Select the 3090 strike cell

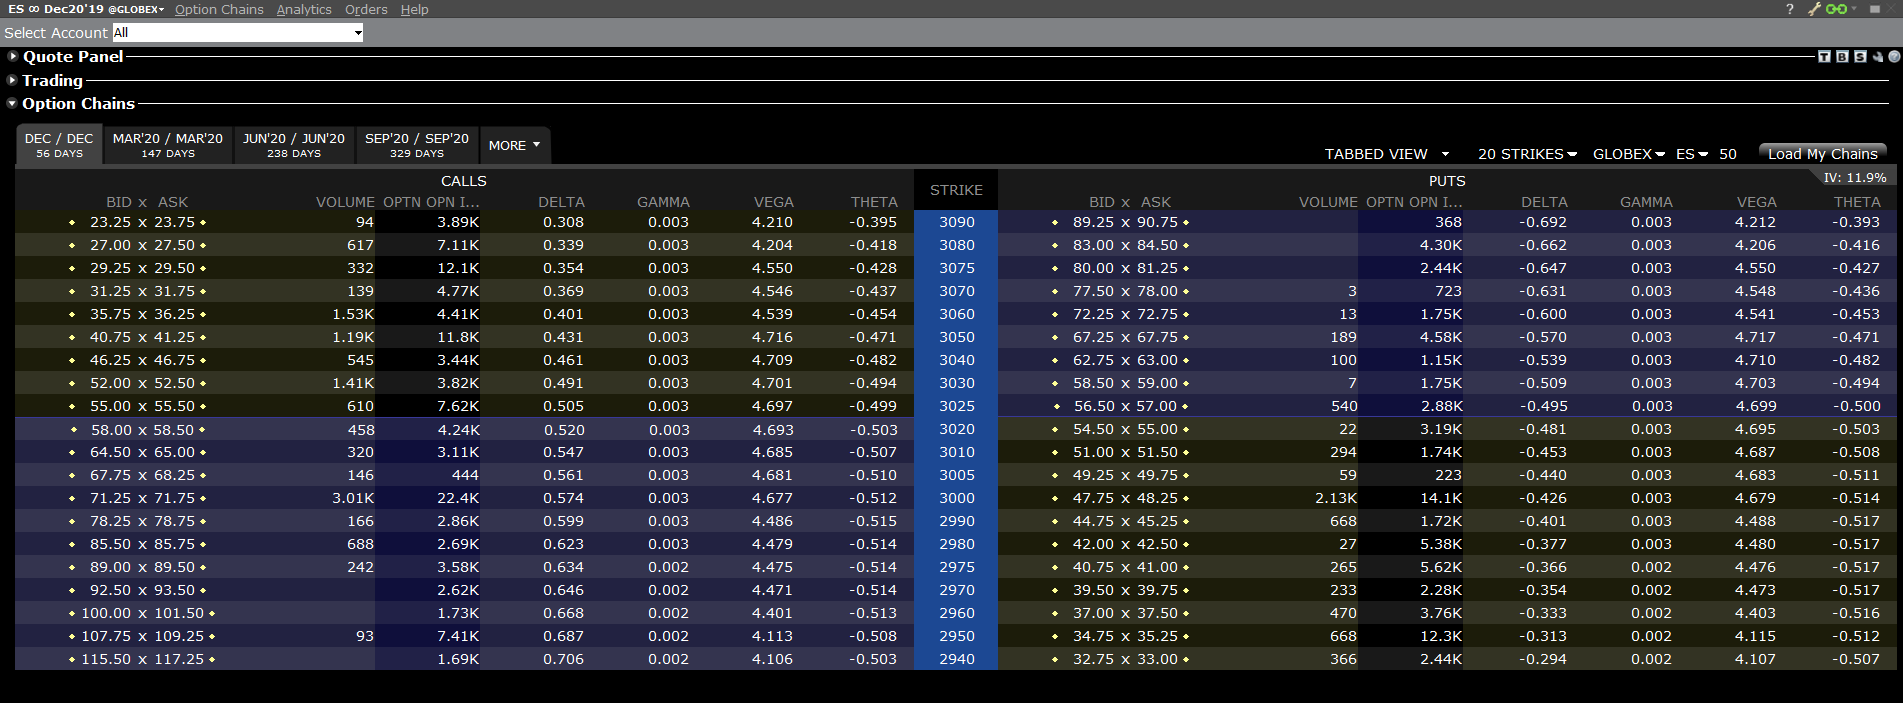(956, 222)
